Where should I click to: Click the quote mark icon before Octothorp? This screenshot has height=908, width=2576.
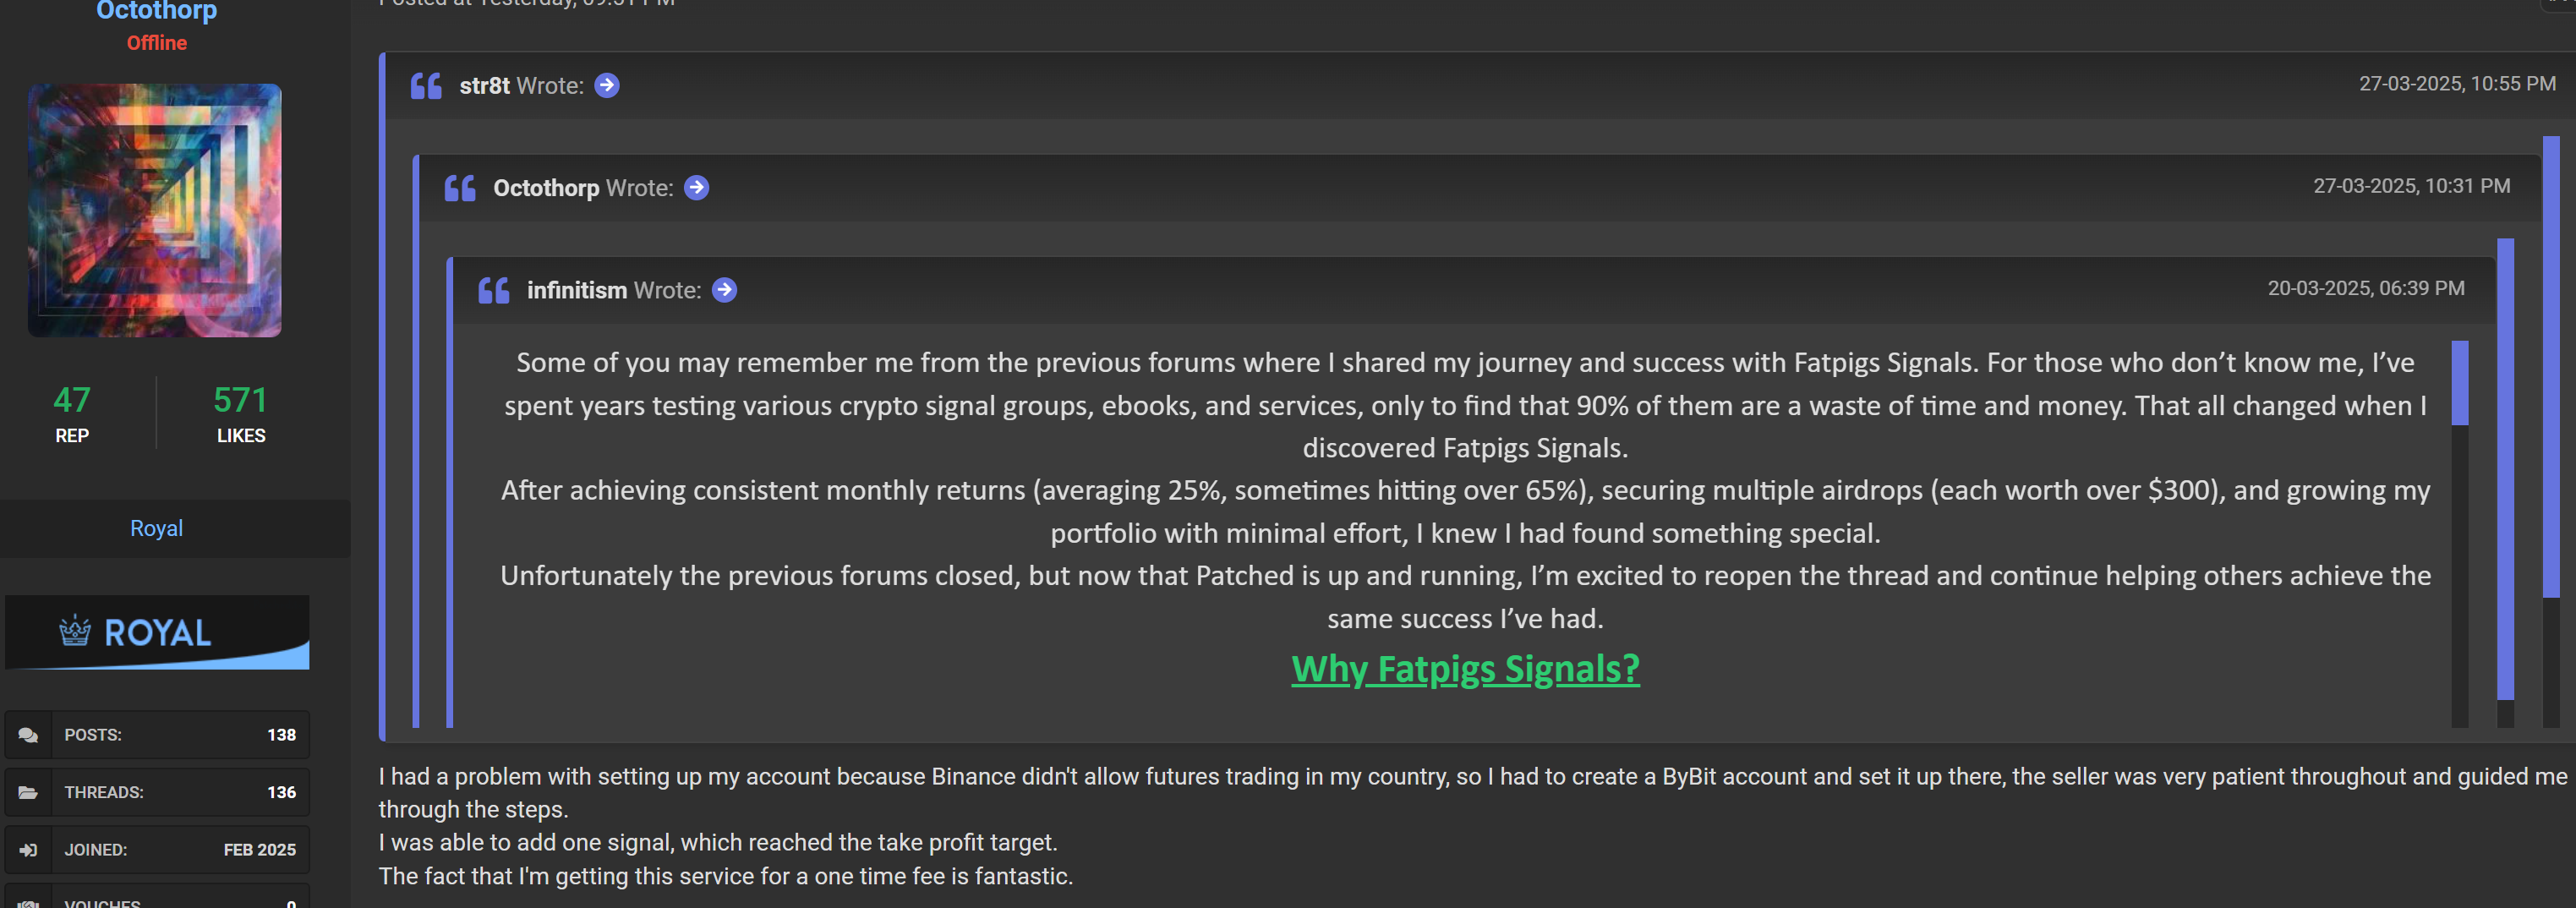click(x=460, y=188)
